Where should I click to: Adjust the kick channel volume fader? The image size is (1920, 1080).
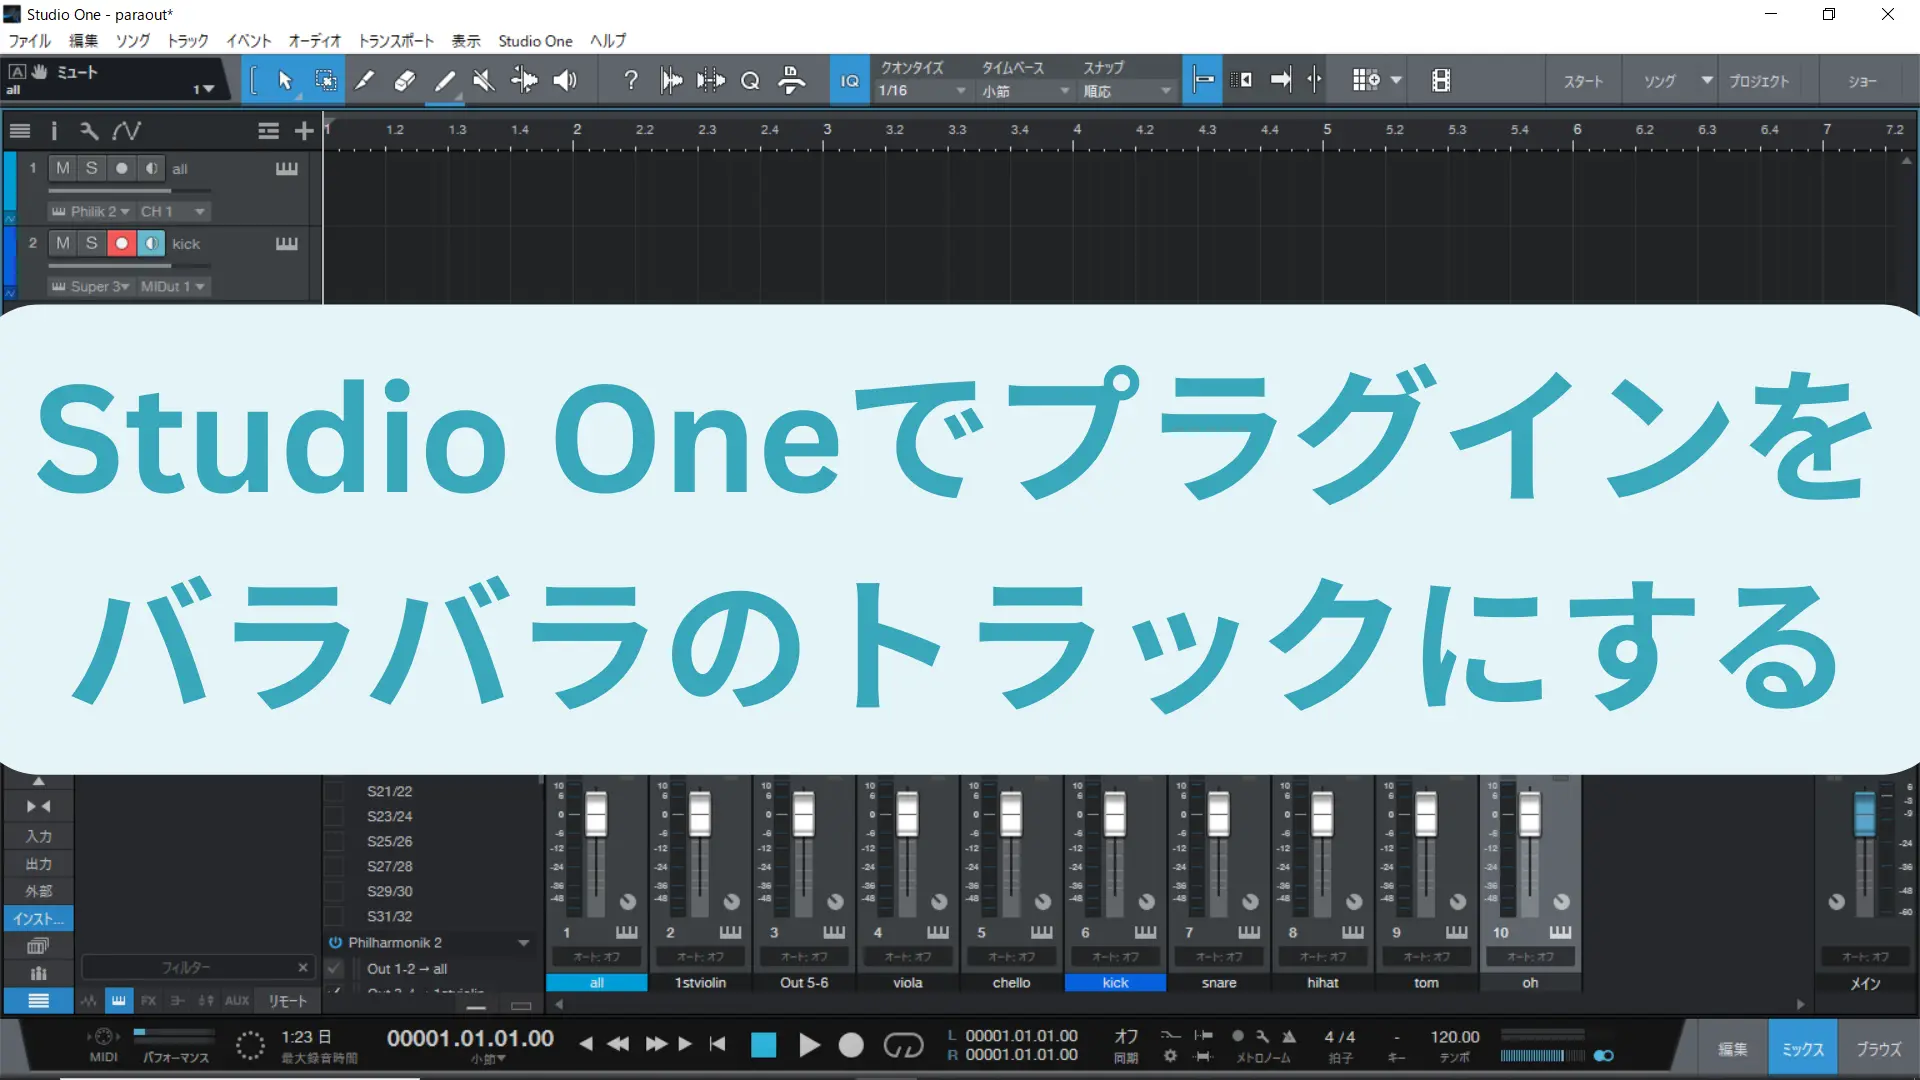1114,814
